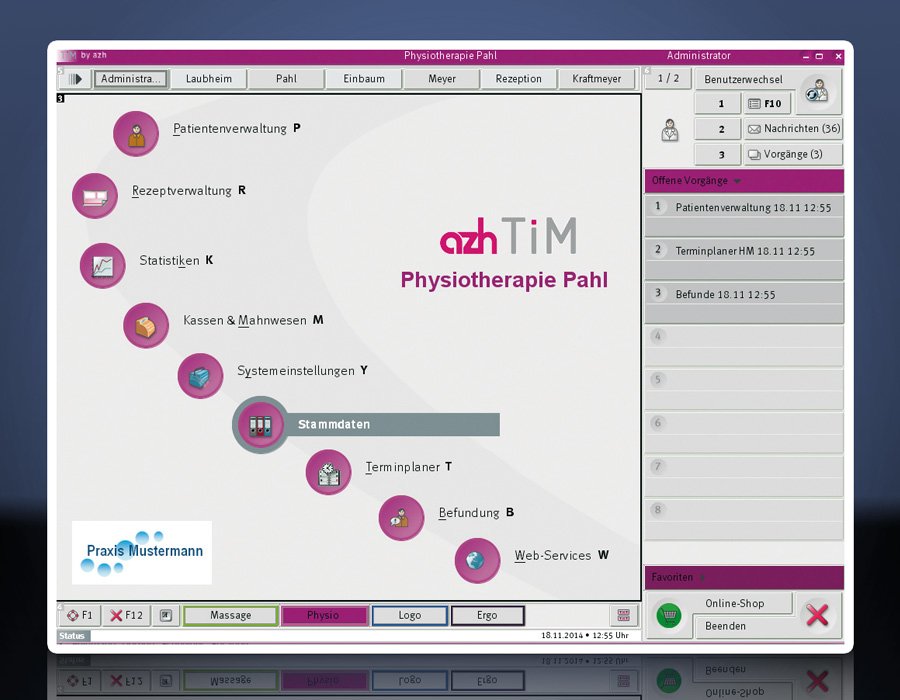Expand the Offene Vorgänge dropdown arrow

coord(738,181)
